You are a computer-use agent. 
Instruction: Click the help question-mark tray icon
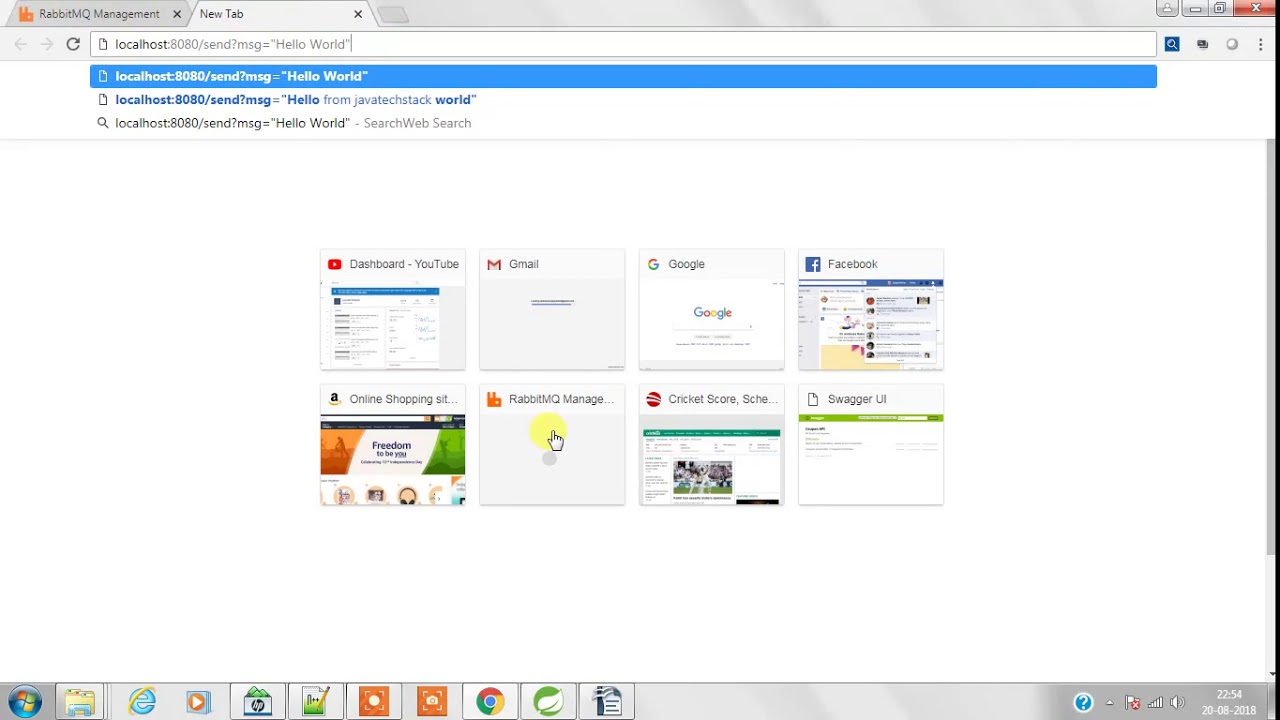pos(1083,702)
